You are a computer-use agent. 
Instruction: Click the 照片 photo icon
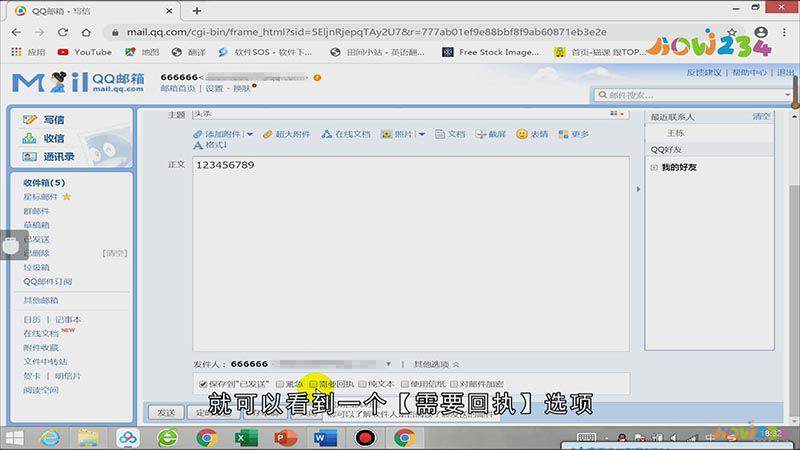(x=386, y=134)
